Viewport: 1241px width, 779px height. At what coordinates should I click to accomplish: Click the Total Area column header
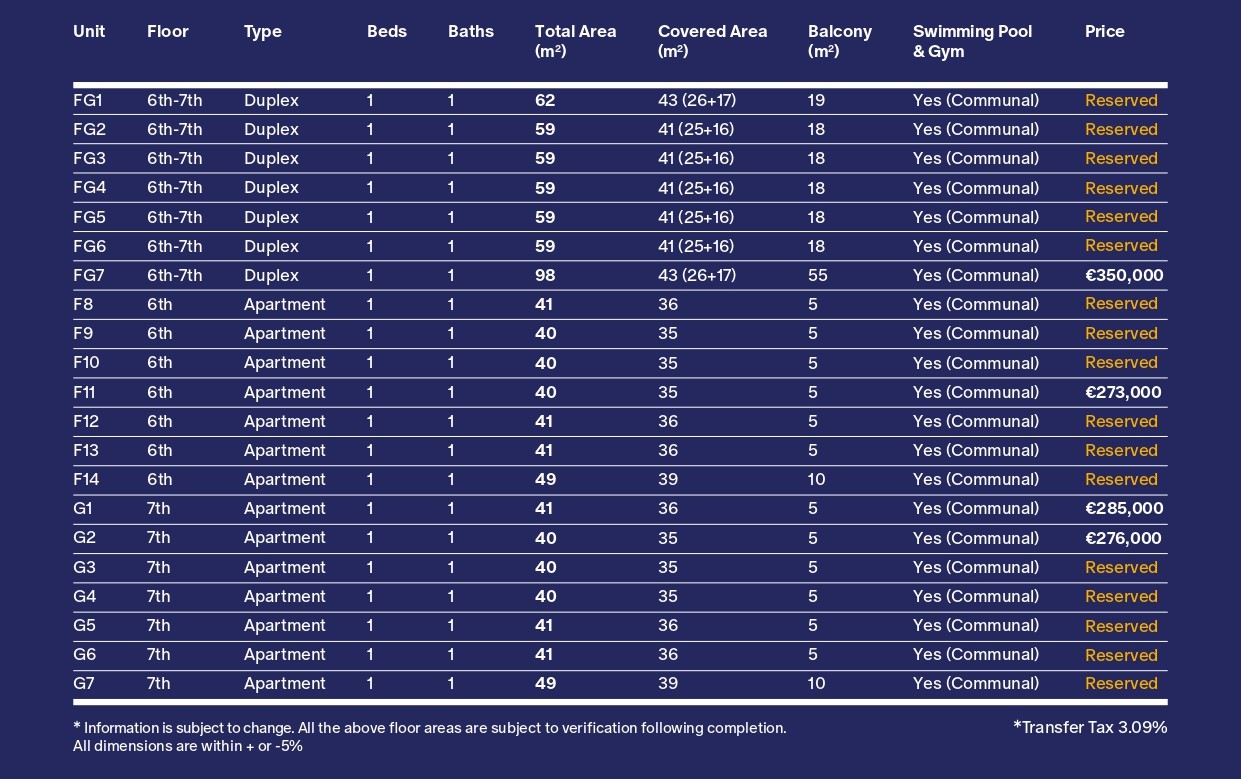coord(575,41)
